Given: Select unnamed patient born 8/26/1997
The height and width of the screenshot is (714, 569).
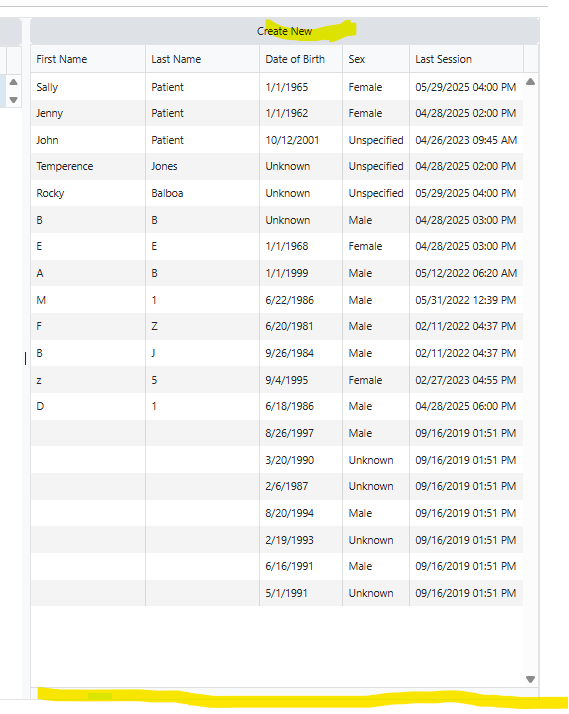Looking at the screenshot, I should pyautogui.click(x=277, y=433).
